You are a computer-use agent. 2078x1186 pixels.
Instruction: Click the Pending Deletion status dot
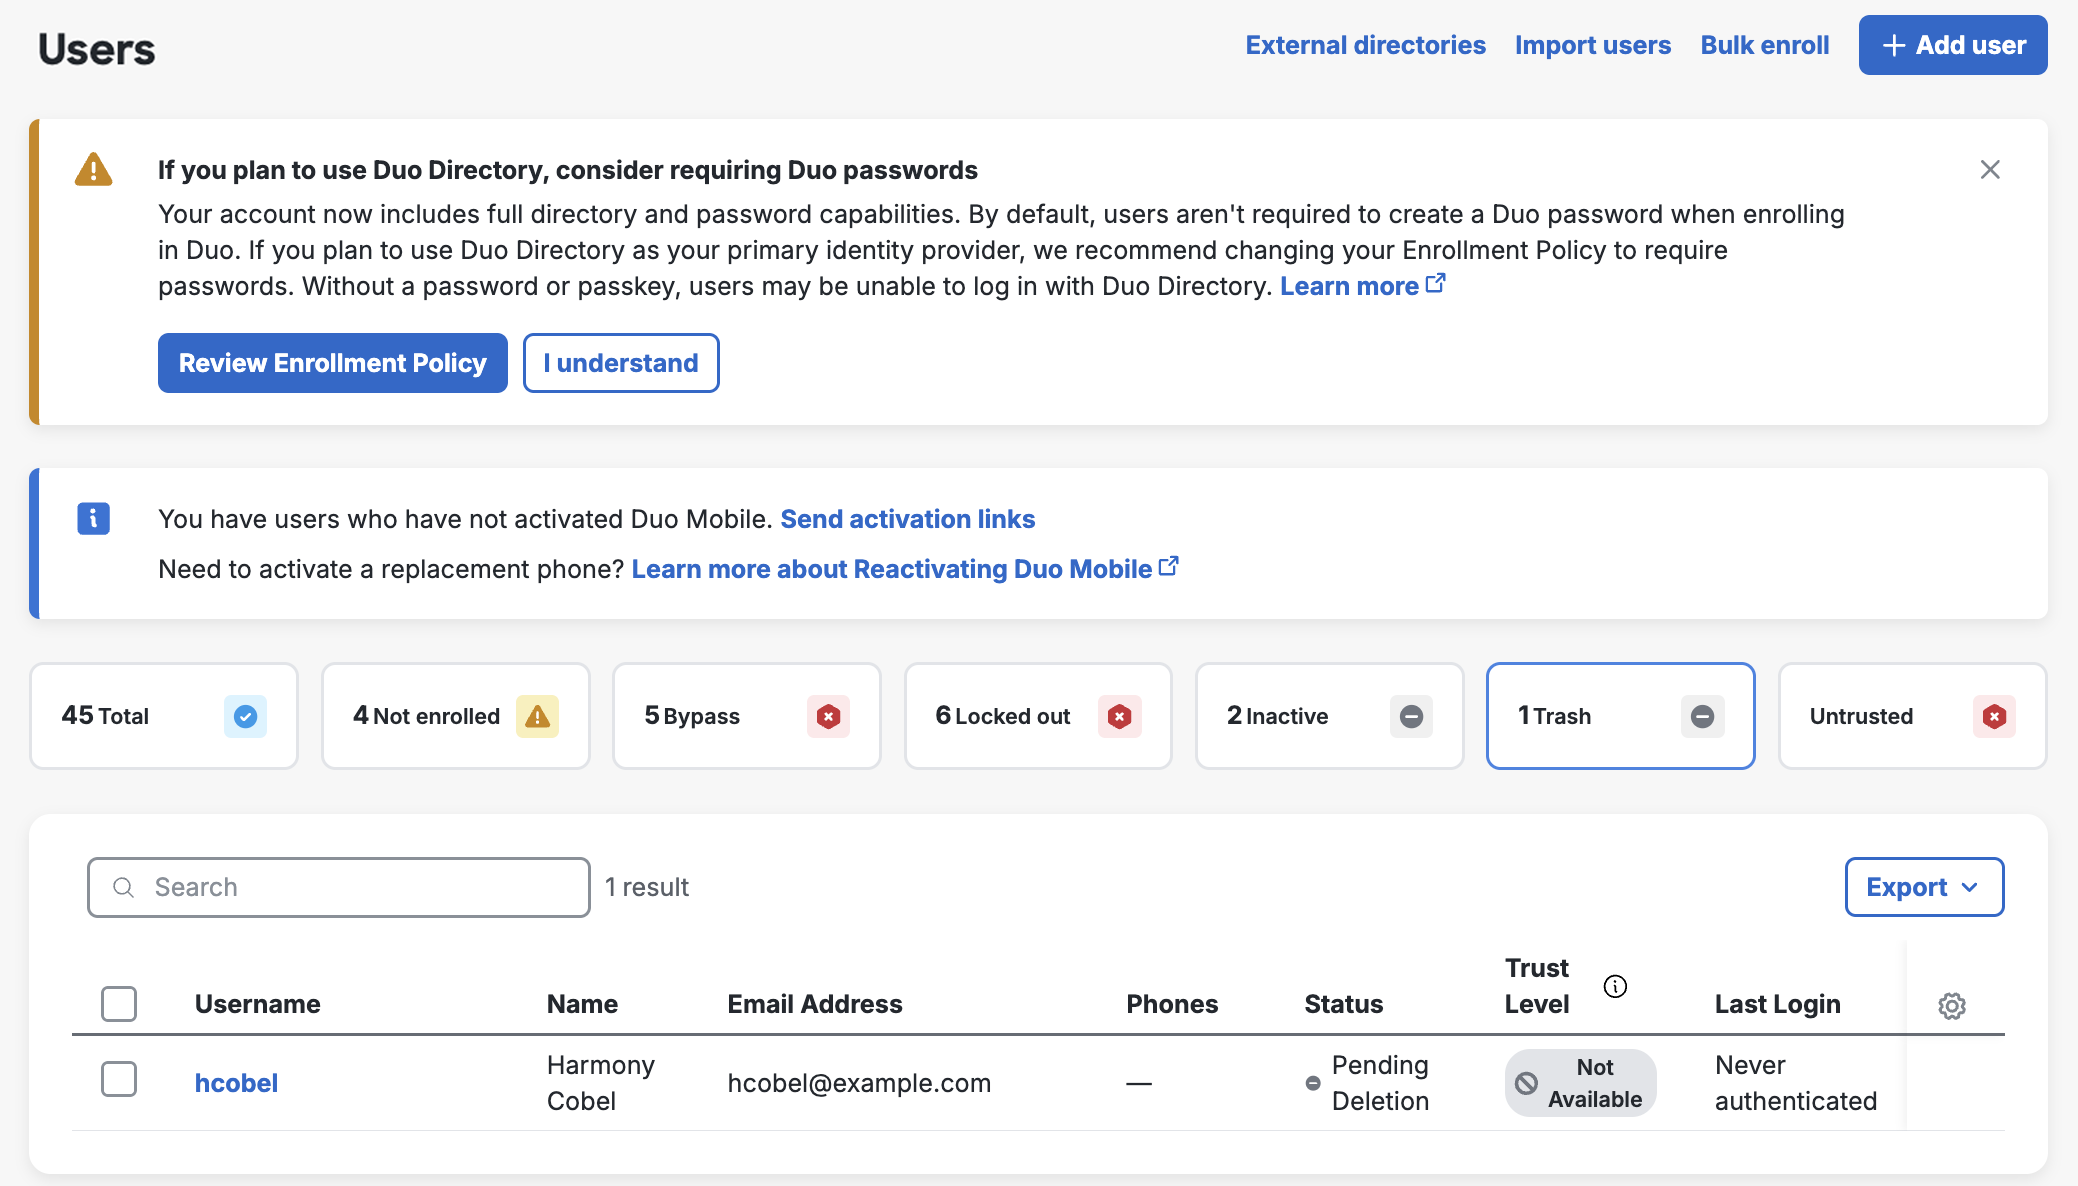[1313, 1083]
